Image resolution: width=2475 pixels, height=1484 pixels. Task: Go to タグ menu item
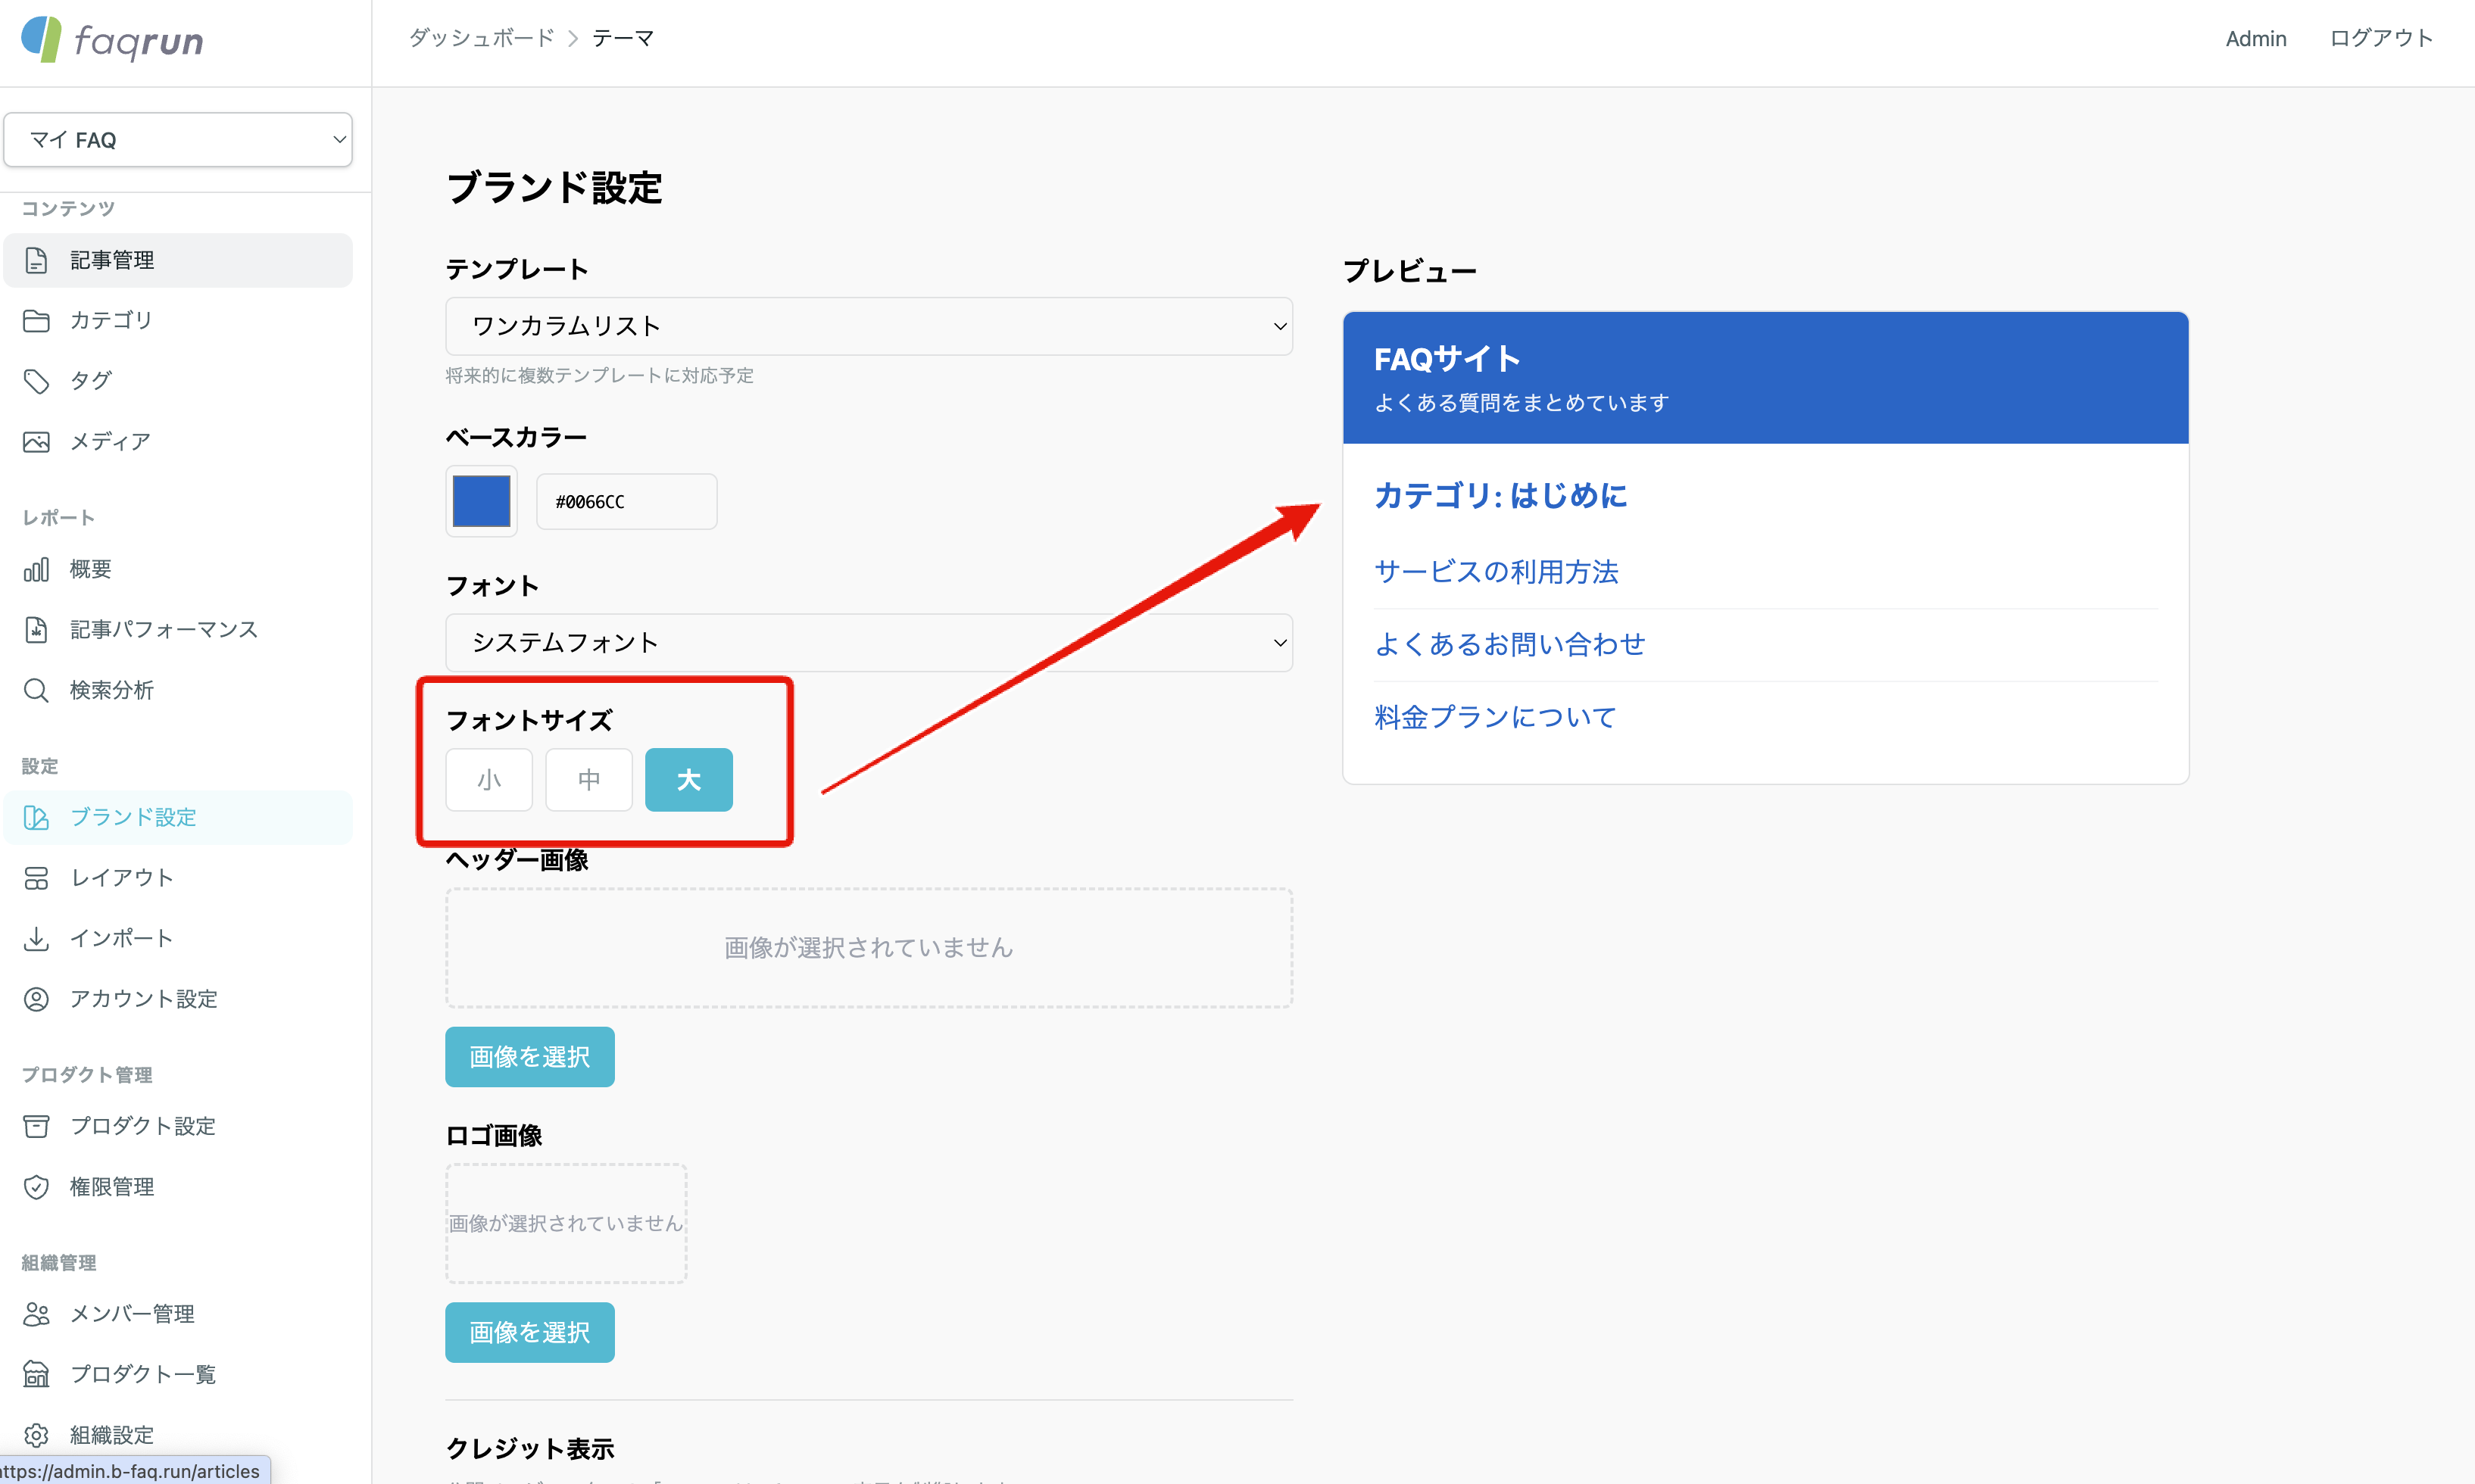click(x=178, y=381)
